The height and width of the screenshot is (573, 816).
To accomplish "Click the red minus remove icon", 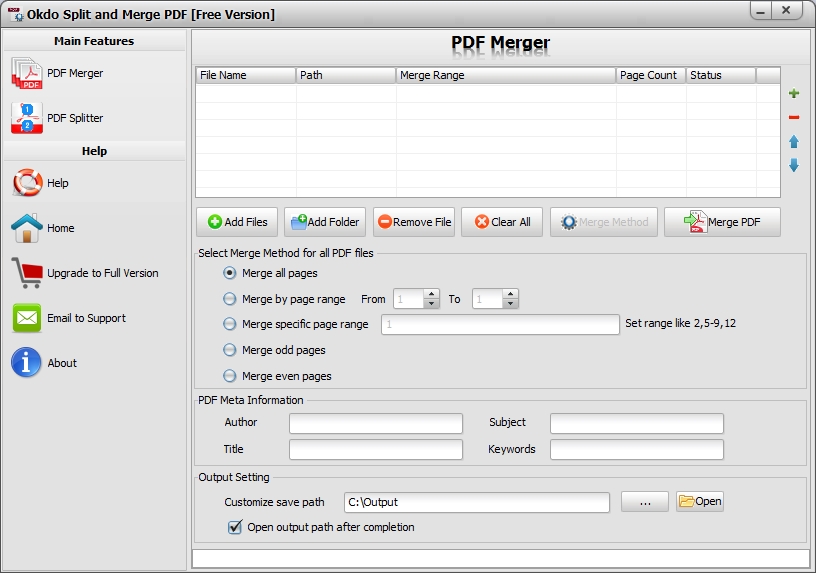I will click(794, 117).
